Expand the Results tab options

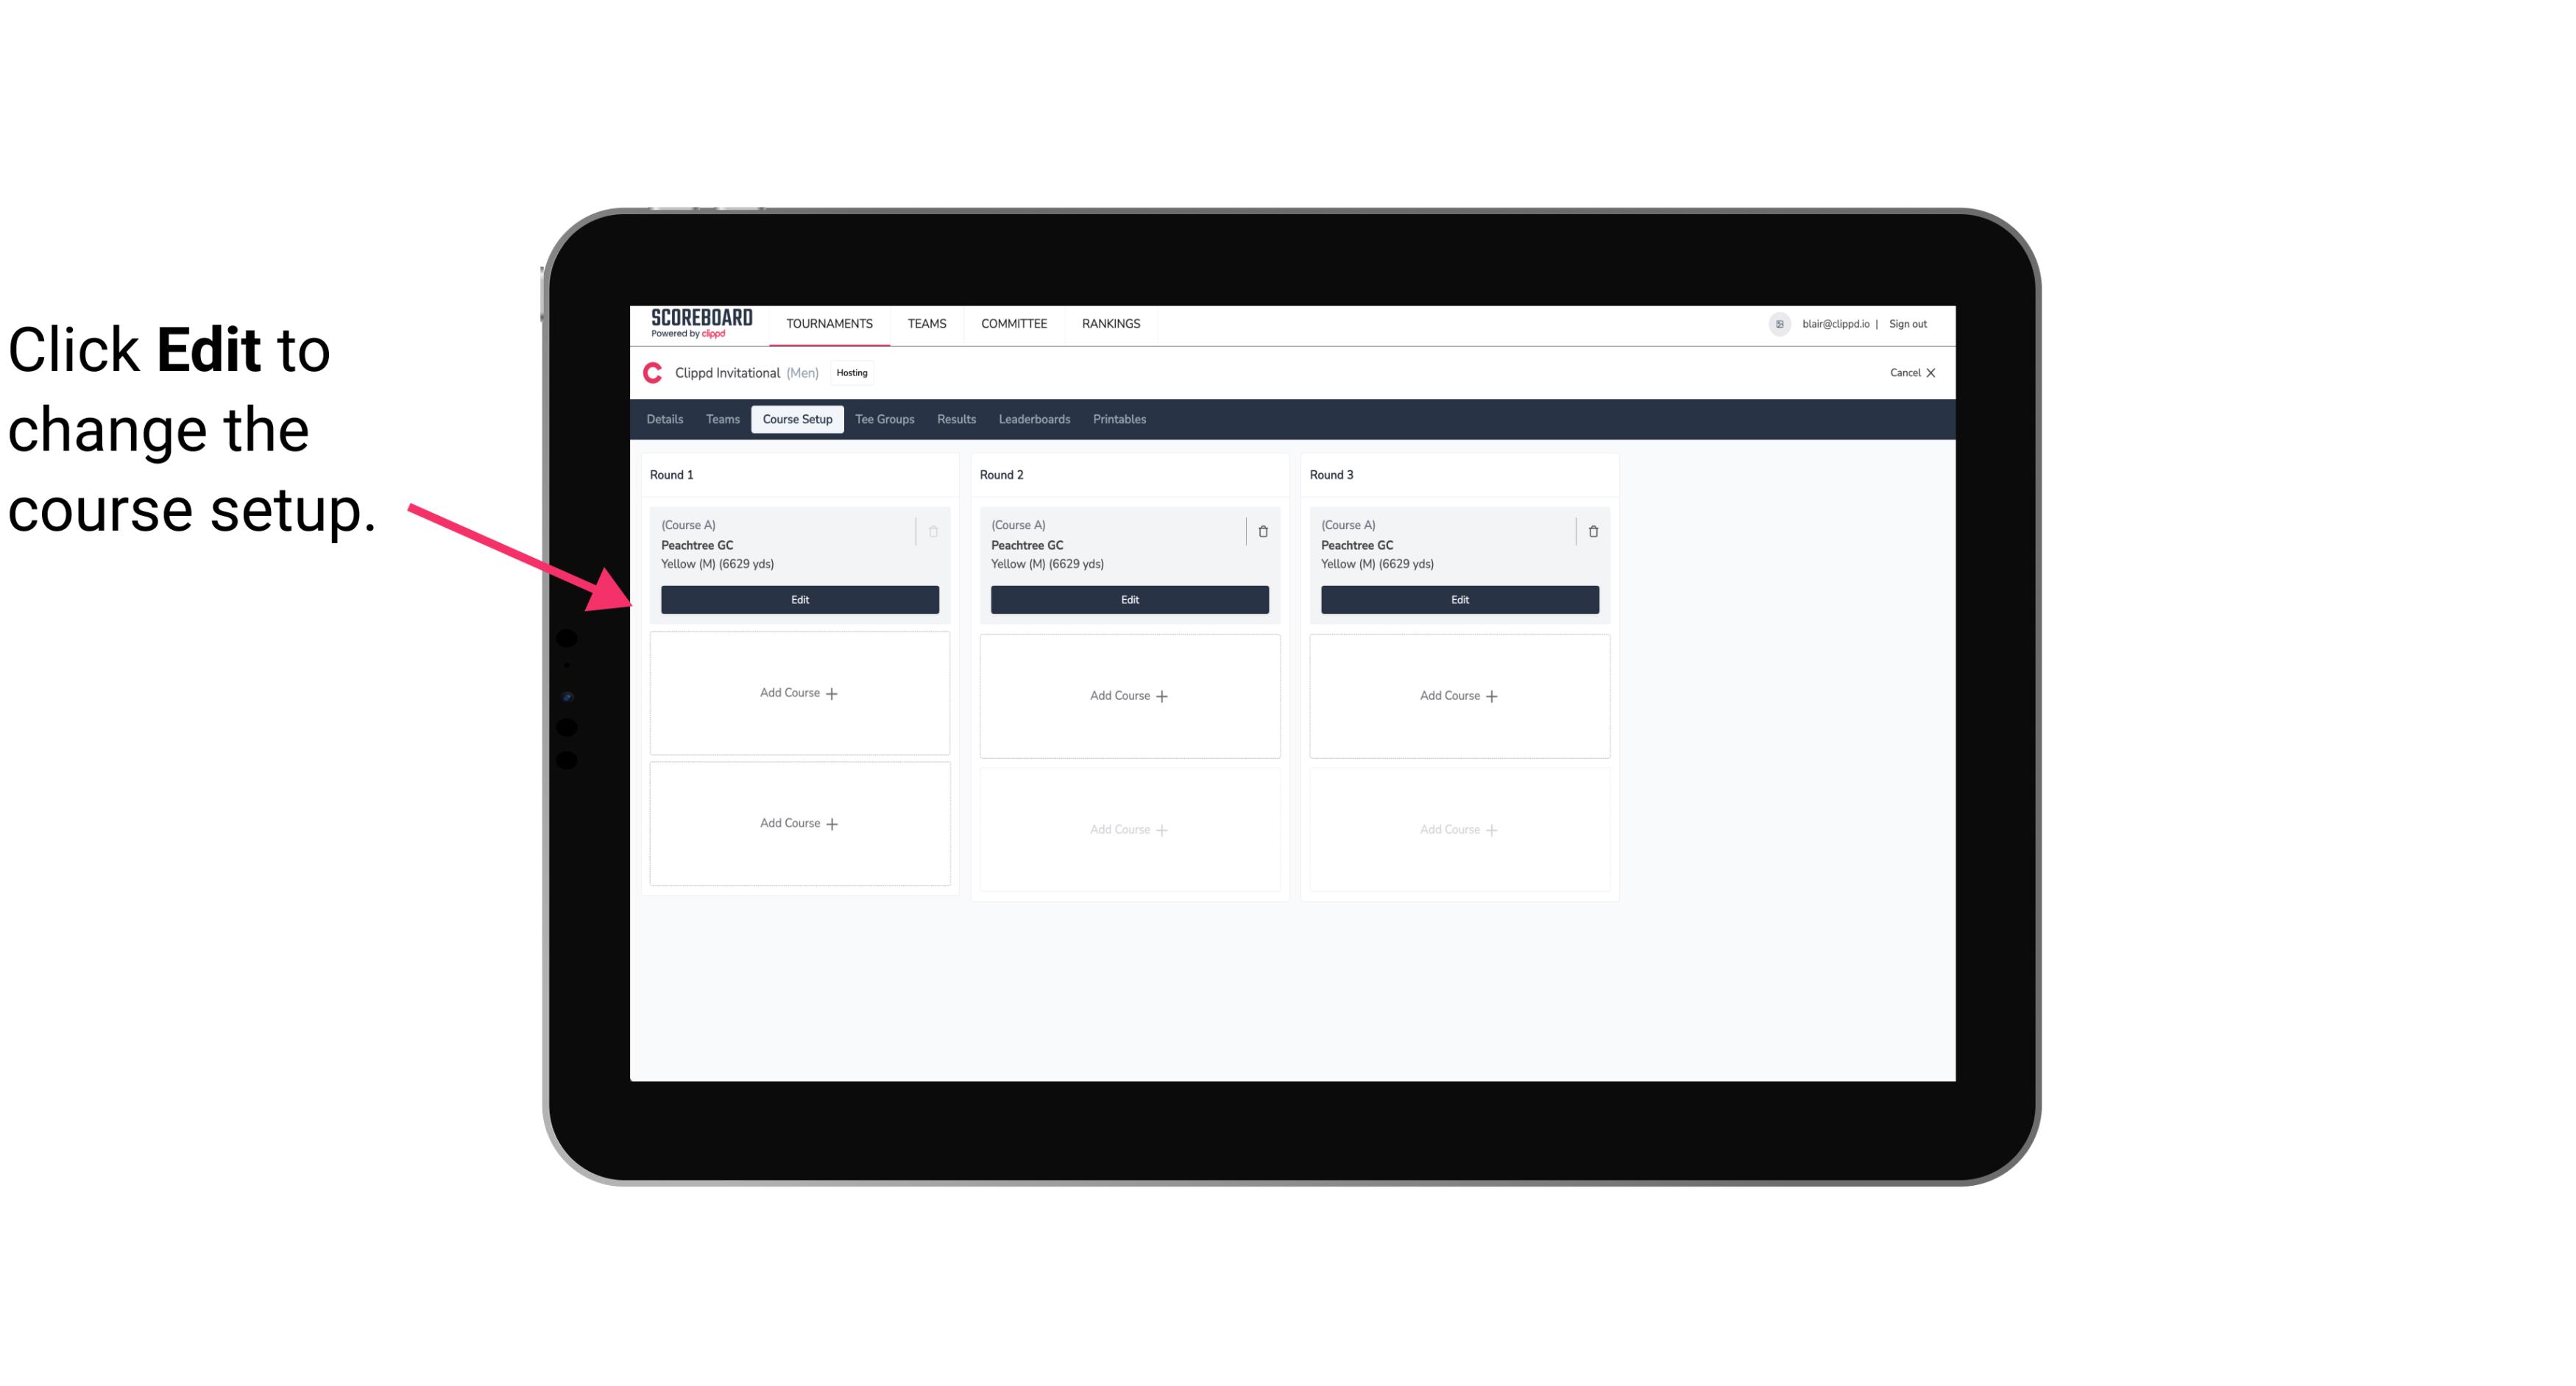(957, 418)
